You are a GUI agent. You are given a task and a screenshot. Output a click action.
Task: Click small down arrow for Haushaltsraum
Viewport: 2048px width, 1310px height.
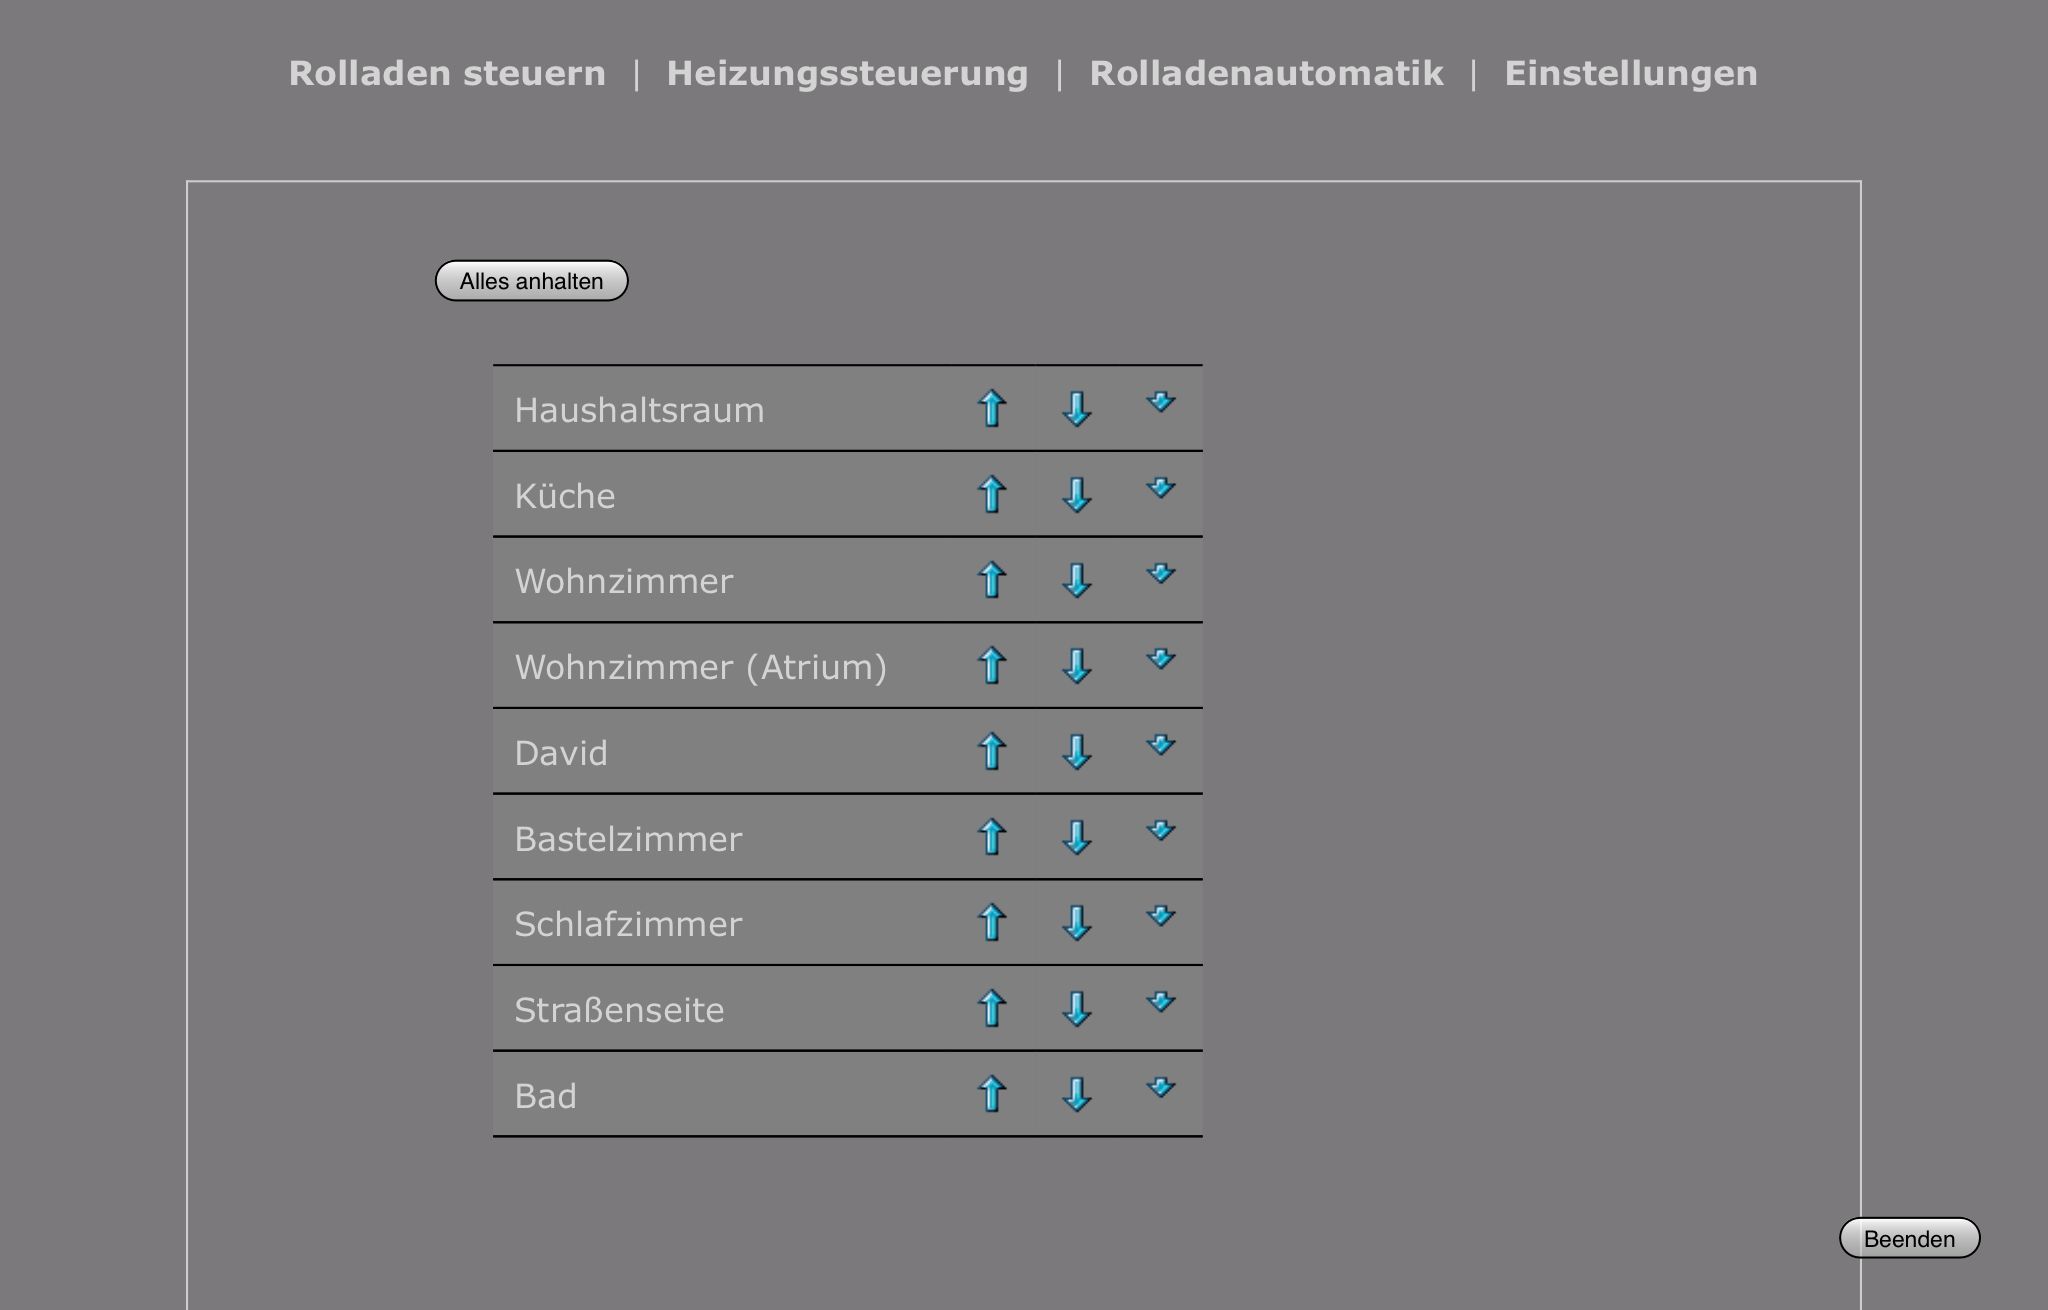click(x=1160, y=402)
